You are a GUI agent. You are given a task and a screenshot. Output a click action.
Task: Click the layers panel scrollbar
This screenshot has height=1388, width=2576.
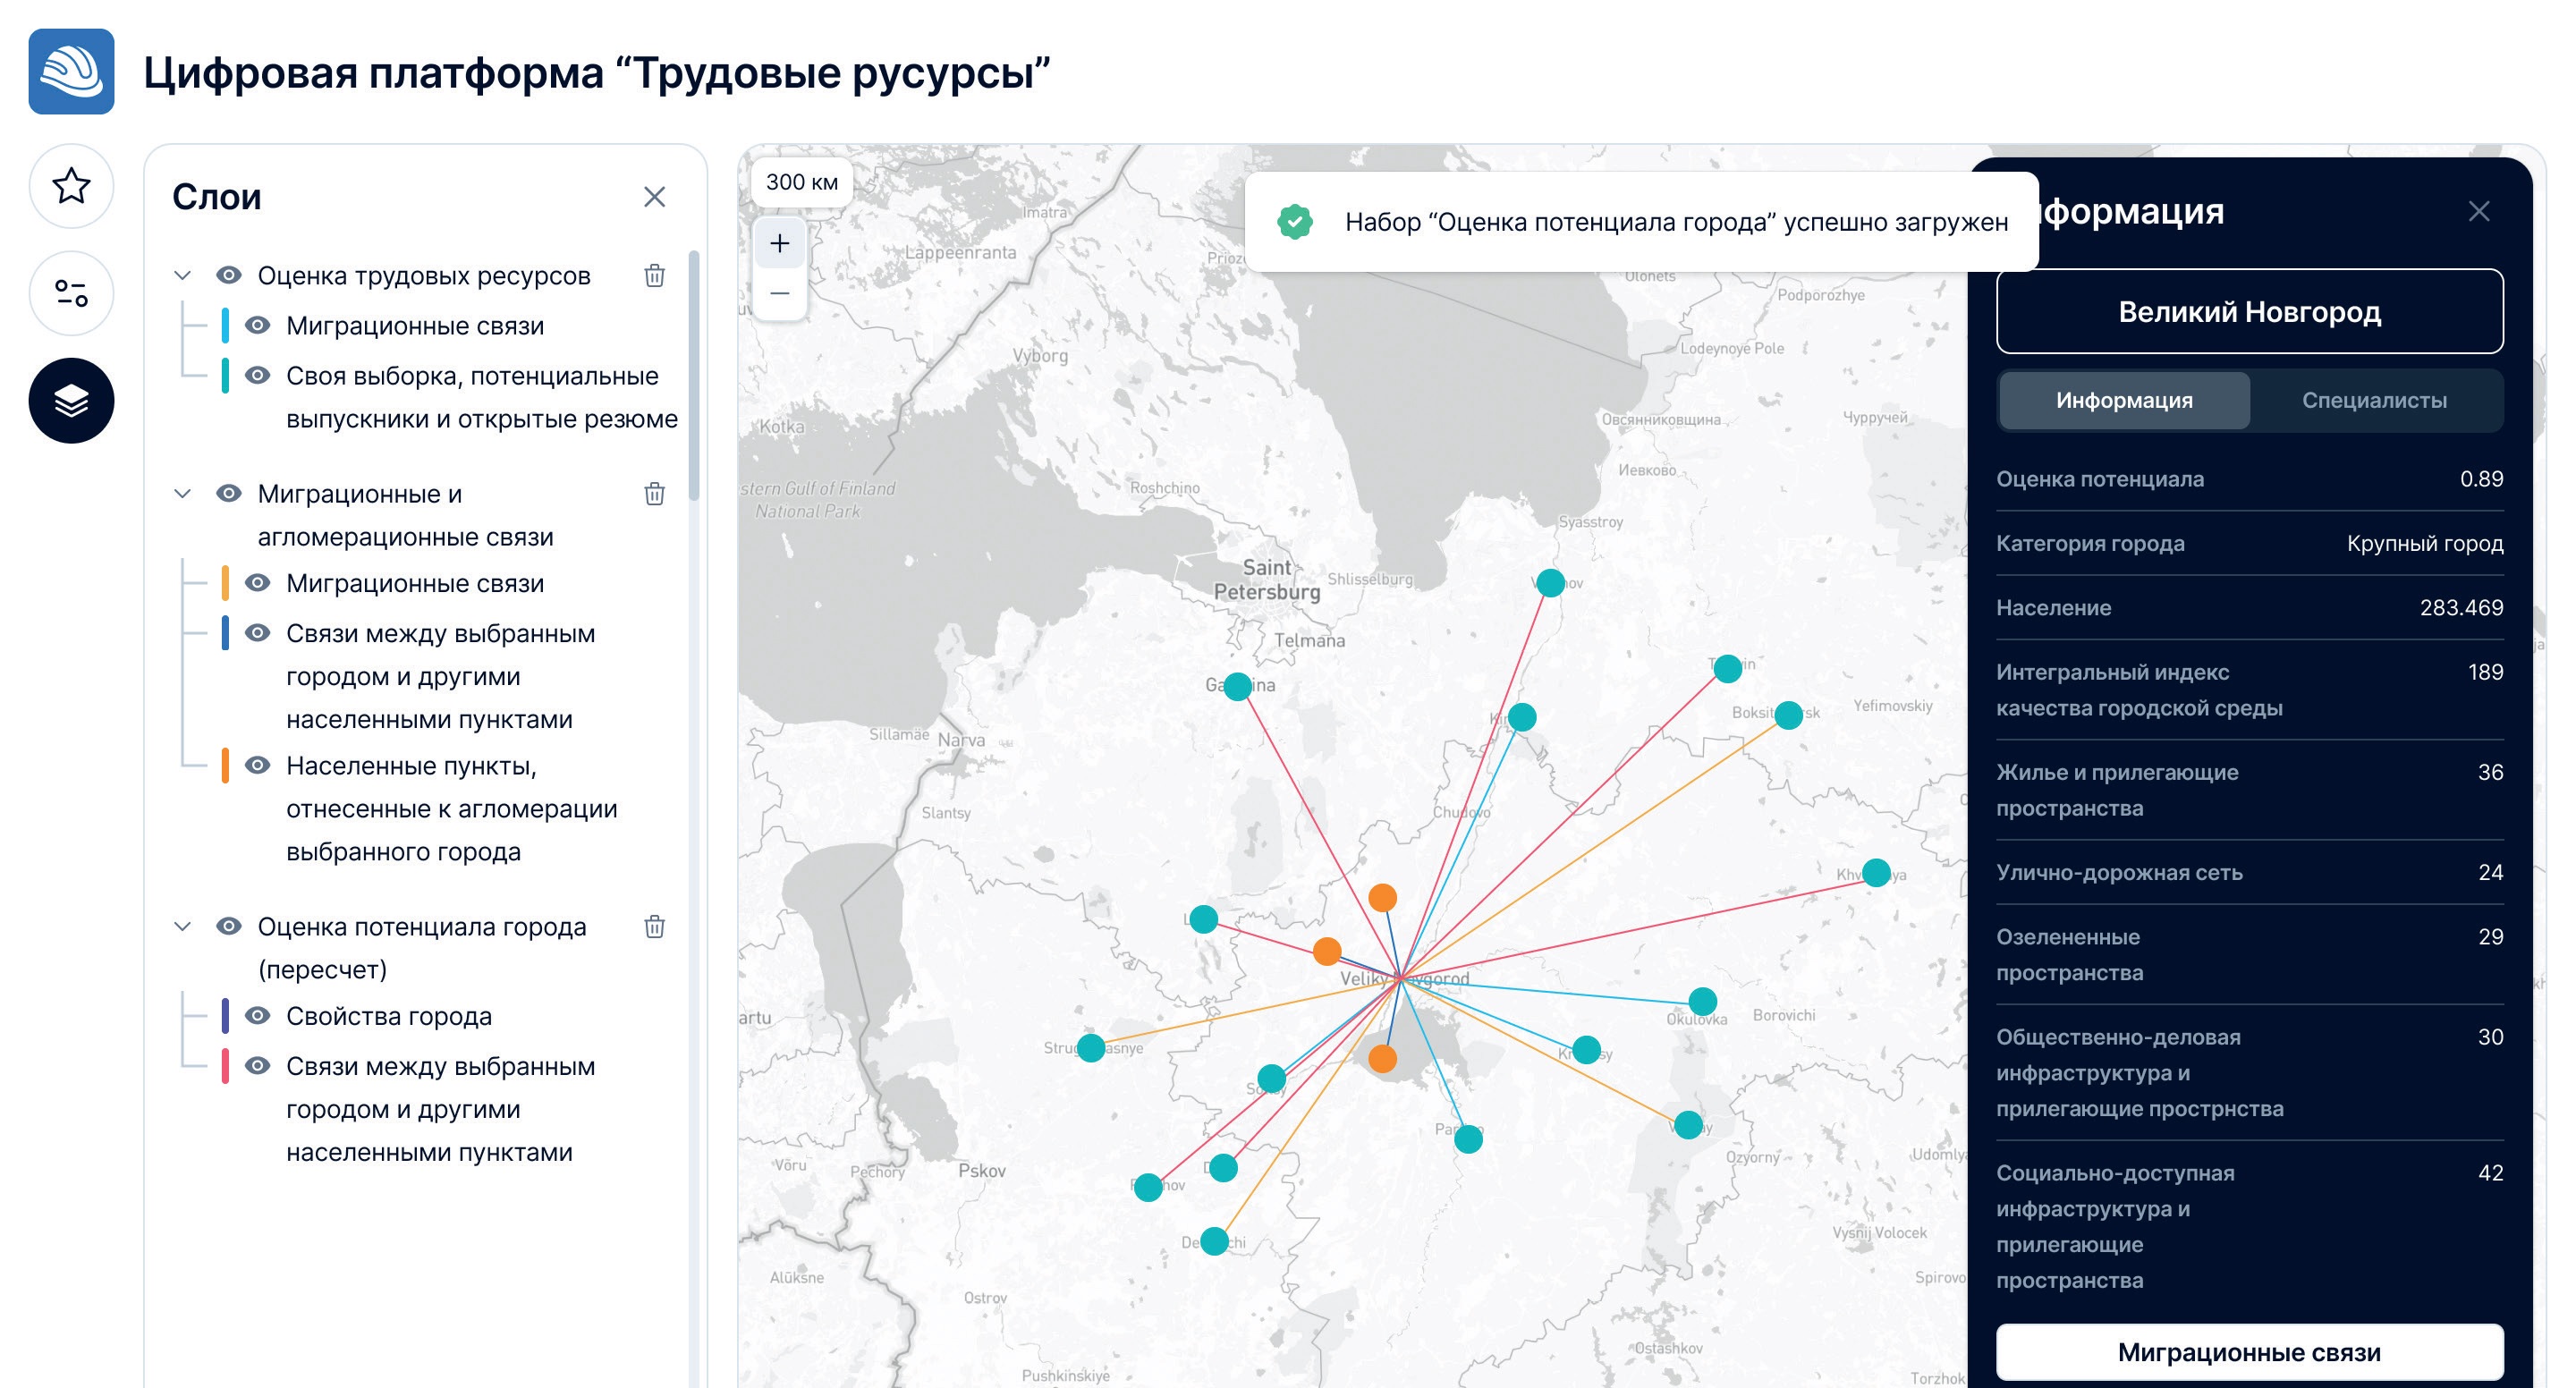pyautogui.click(x=694, y=375)
